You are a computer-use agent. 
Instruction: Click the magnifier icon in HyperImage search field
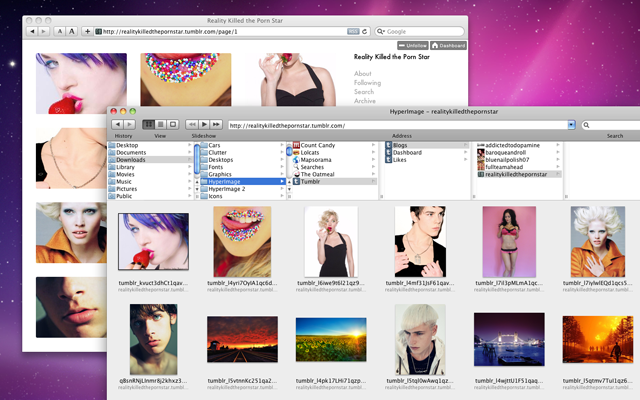pos(586,125)
